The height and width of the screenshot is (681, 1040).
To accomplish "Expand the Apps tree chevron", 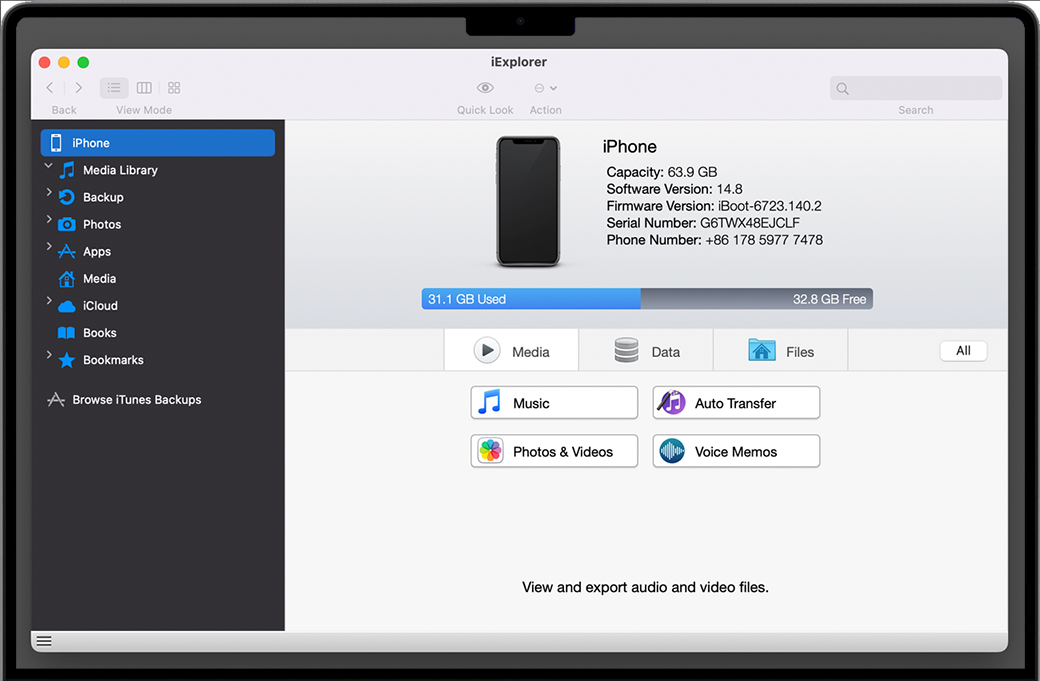I will 48,246.
